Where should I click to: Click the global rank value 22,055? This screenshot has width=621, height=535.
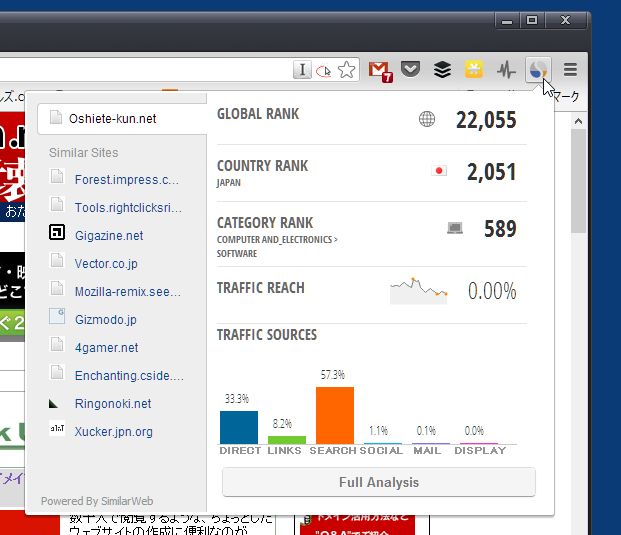coord(486,120)
